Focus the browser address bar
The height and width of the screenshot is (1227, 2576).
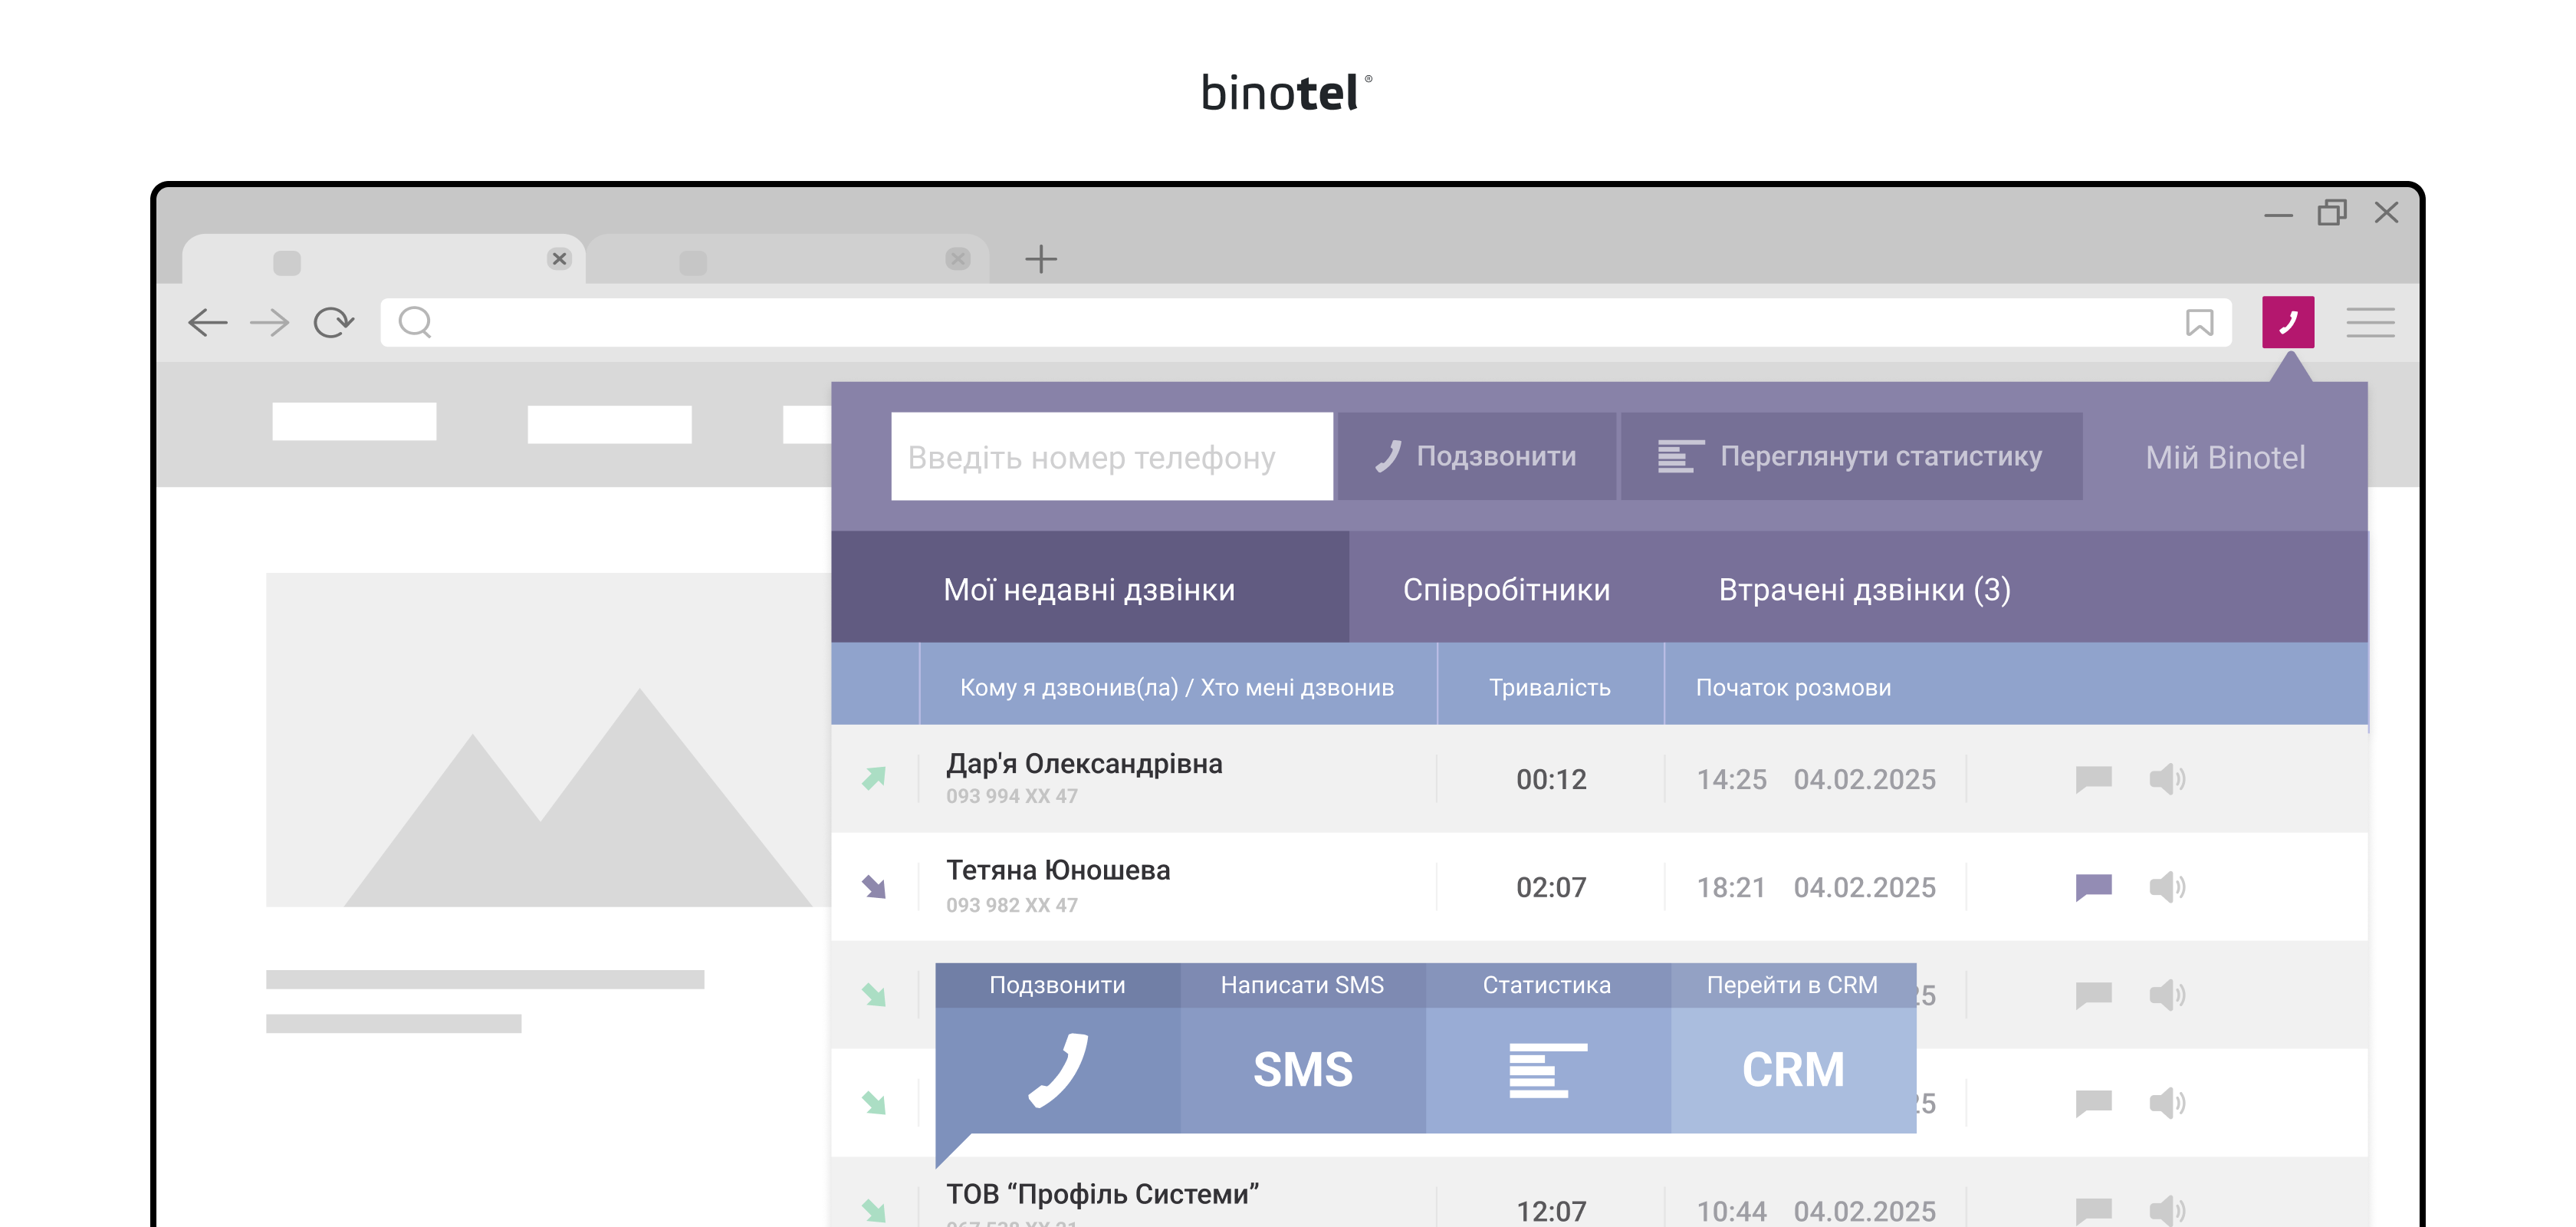click(x=1306, y=322)
